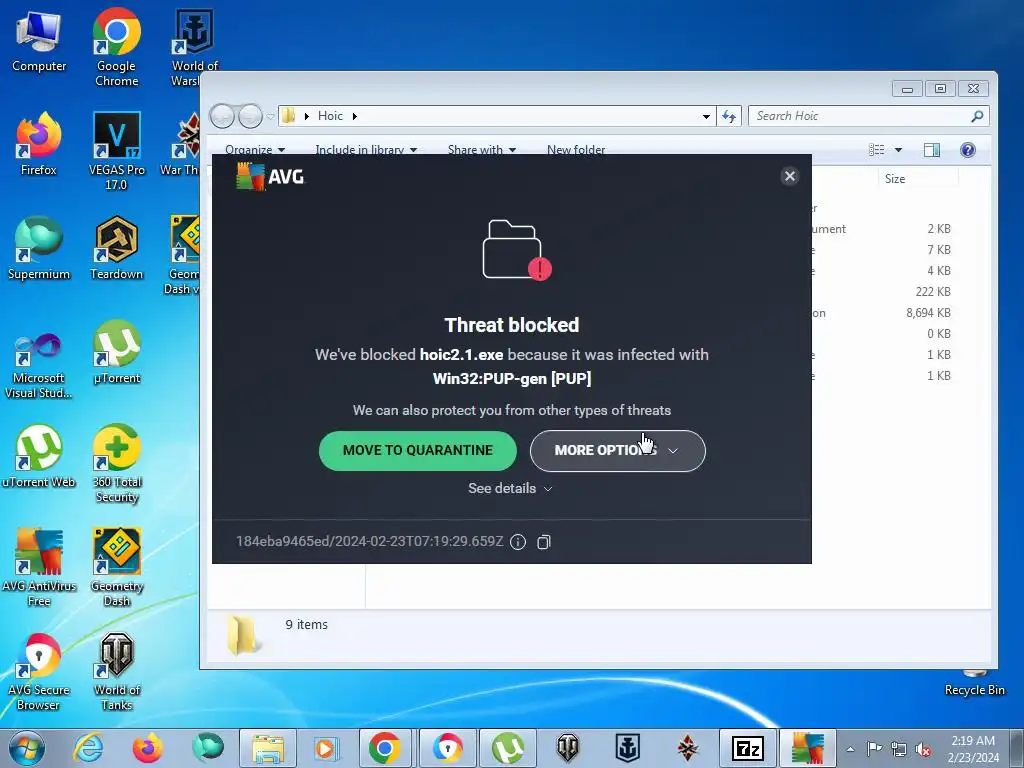Open Include in library menu

(x=366, y=150)
